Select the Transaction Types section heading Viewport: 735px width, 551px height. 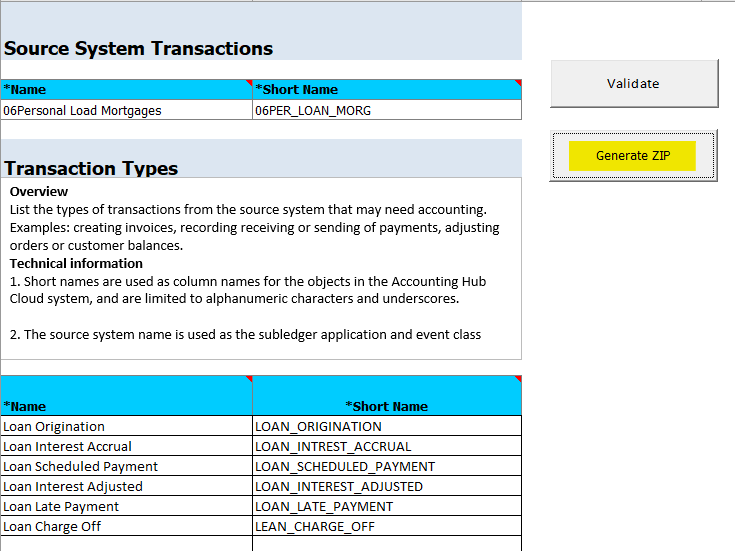pyautogui.click(x=92, y=168)
